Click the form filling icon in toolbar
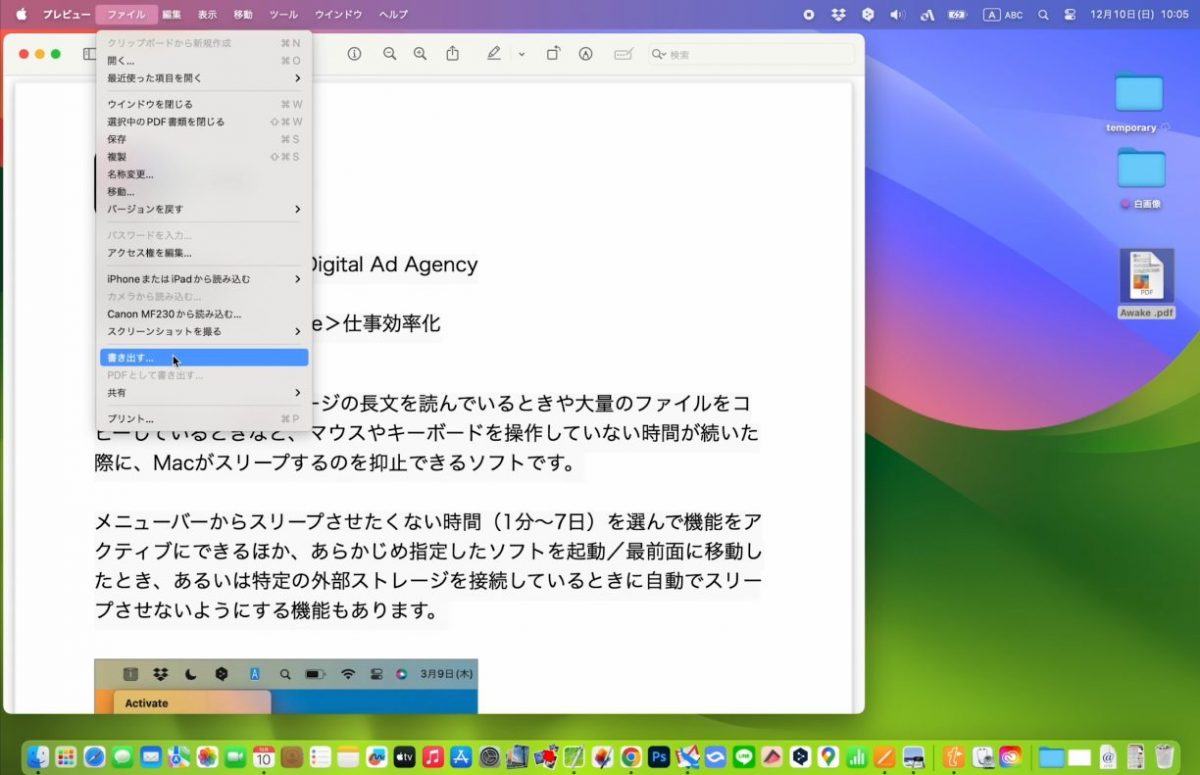Viewport: 1200px width, 775px height. click(623, 54)
